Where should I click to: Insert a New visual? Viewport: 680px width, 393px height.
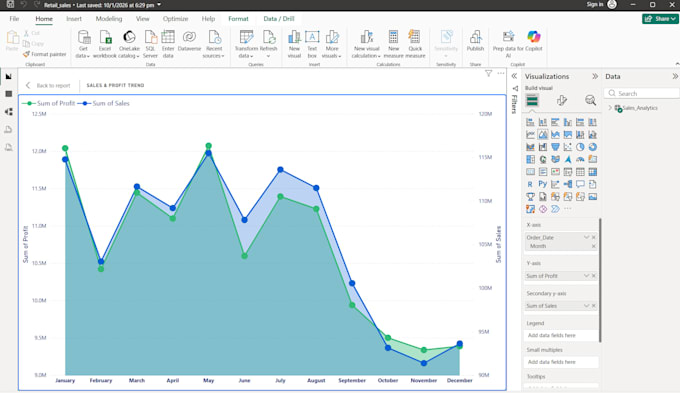point(294,44)
